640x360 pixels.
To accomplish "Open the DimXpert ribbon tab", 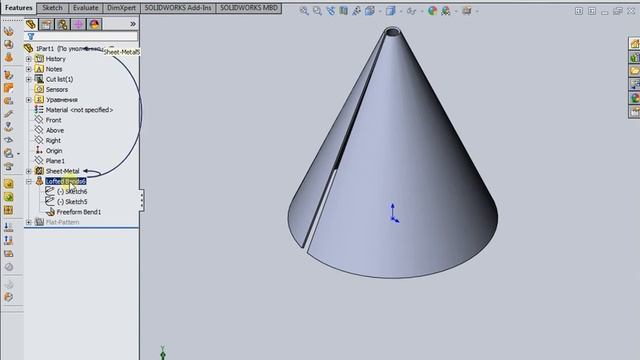I will [121, 8].
